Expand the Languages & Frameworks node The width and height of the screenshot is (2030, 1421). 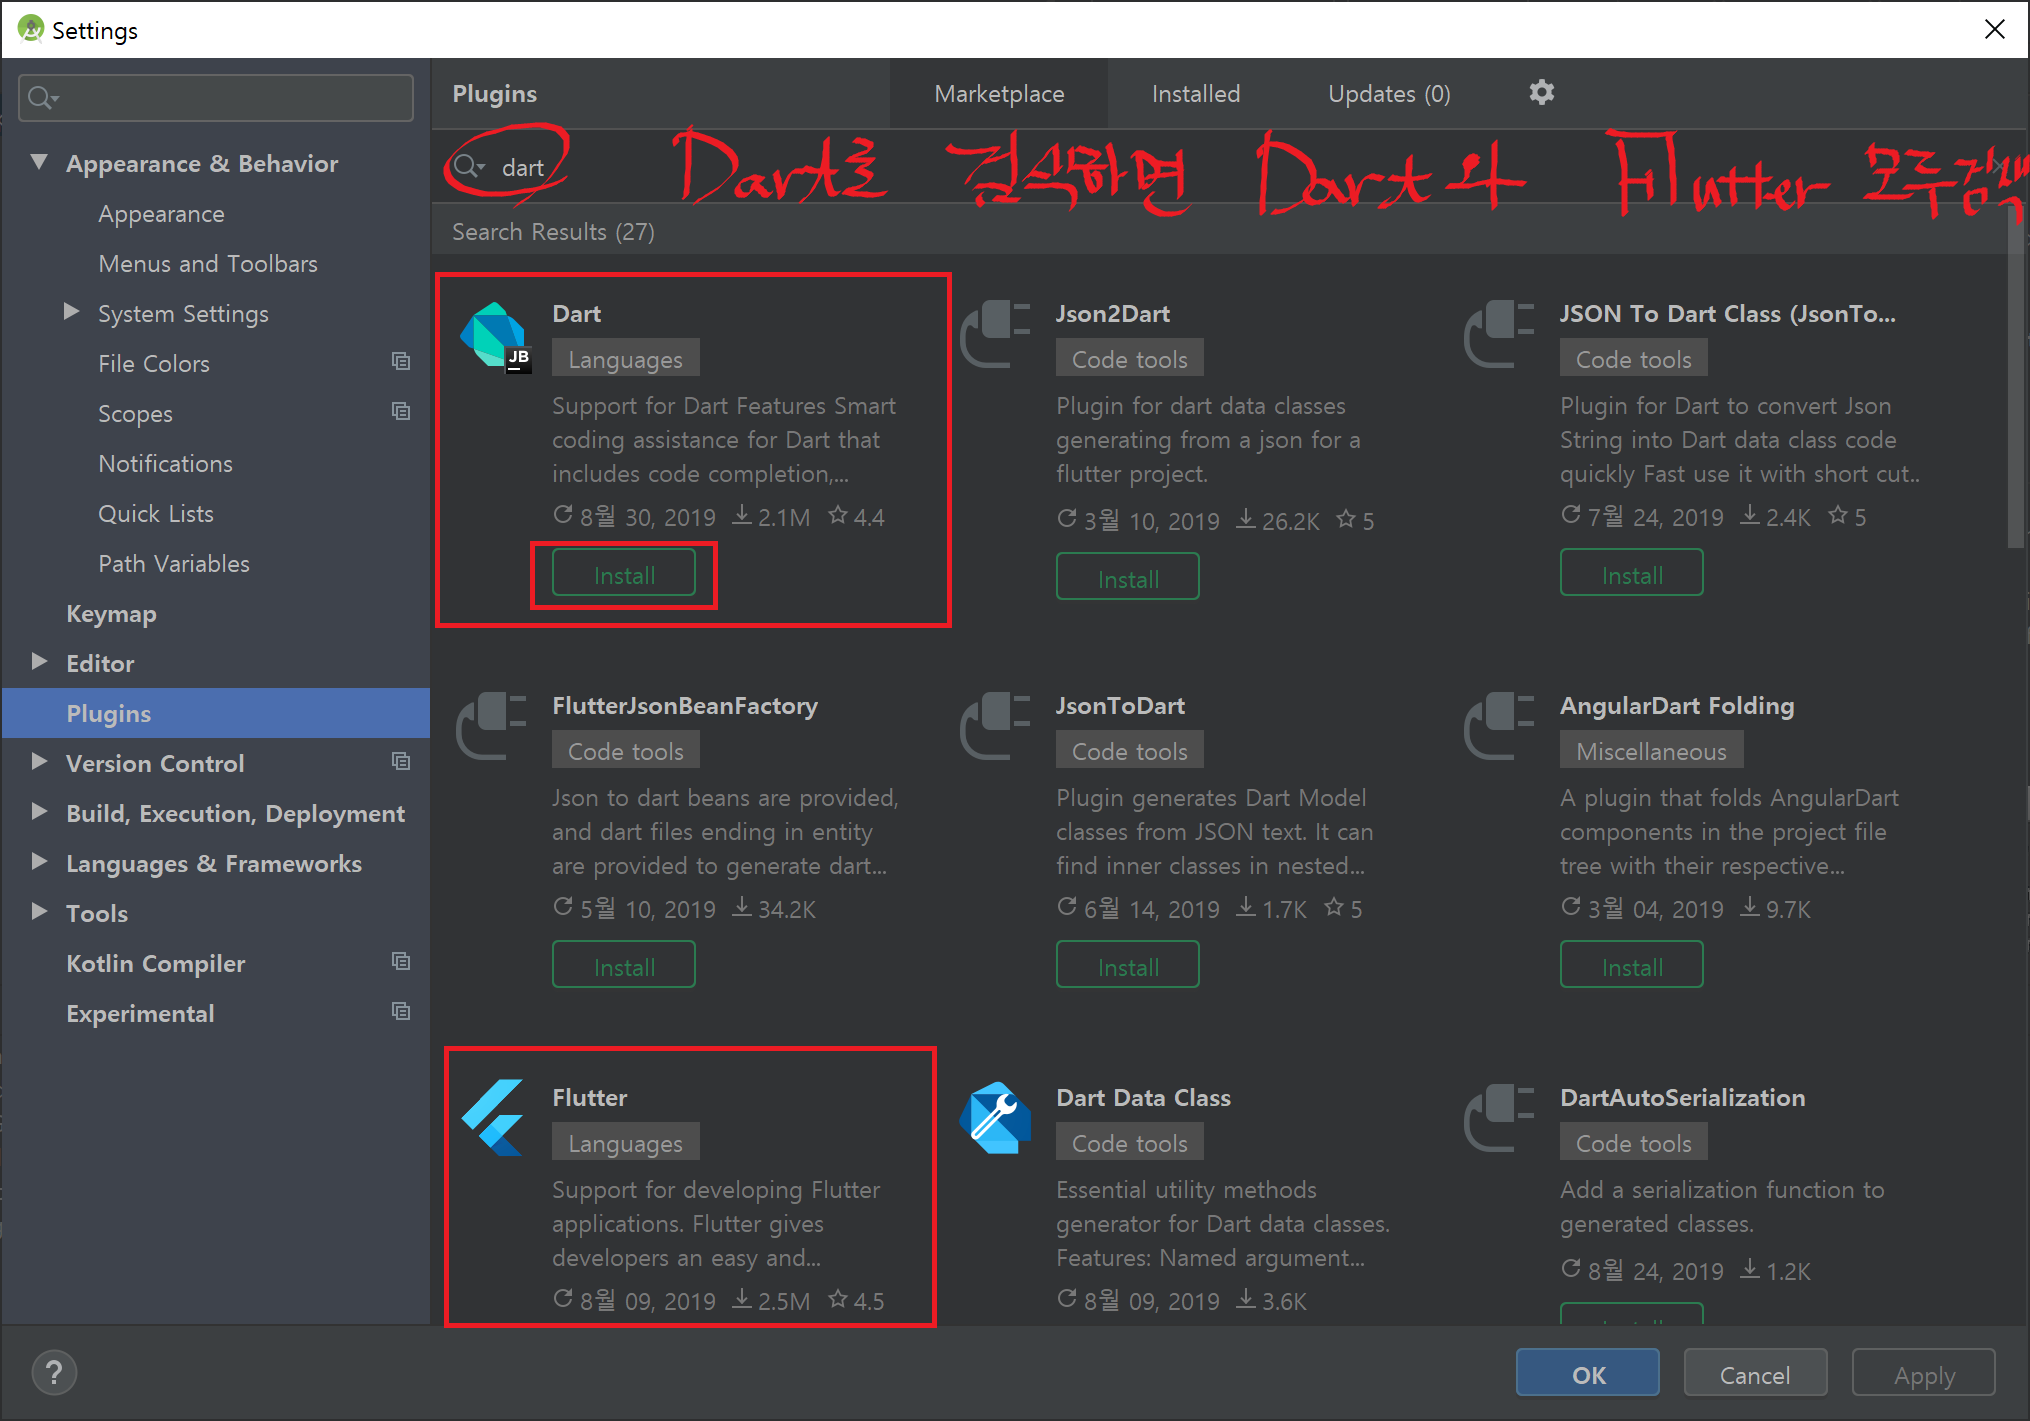pos(39,862)
